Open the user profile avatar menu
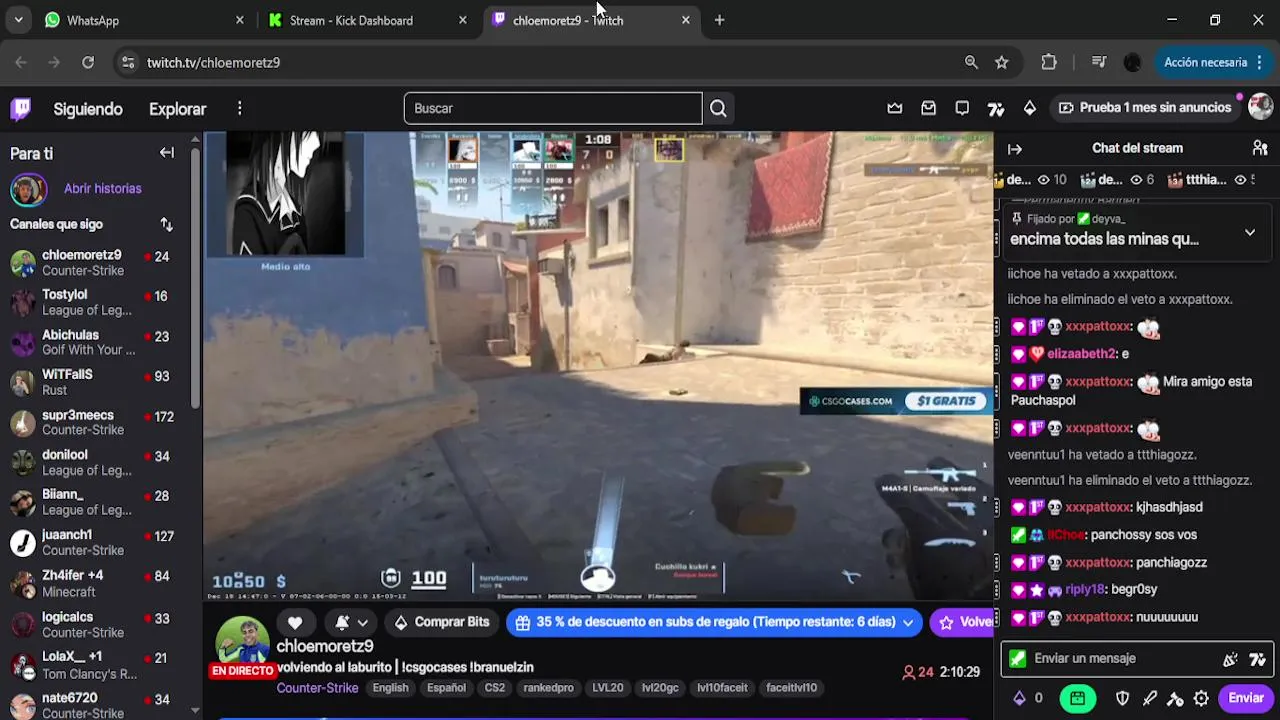The height and width of the screenshot is (720, 1280). (x=1261, y=107)
